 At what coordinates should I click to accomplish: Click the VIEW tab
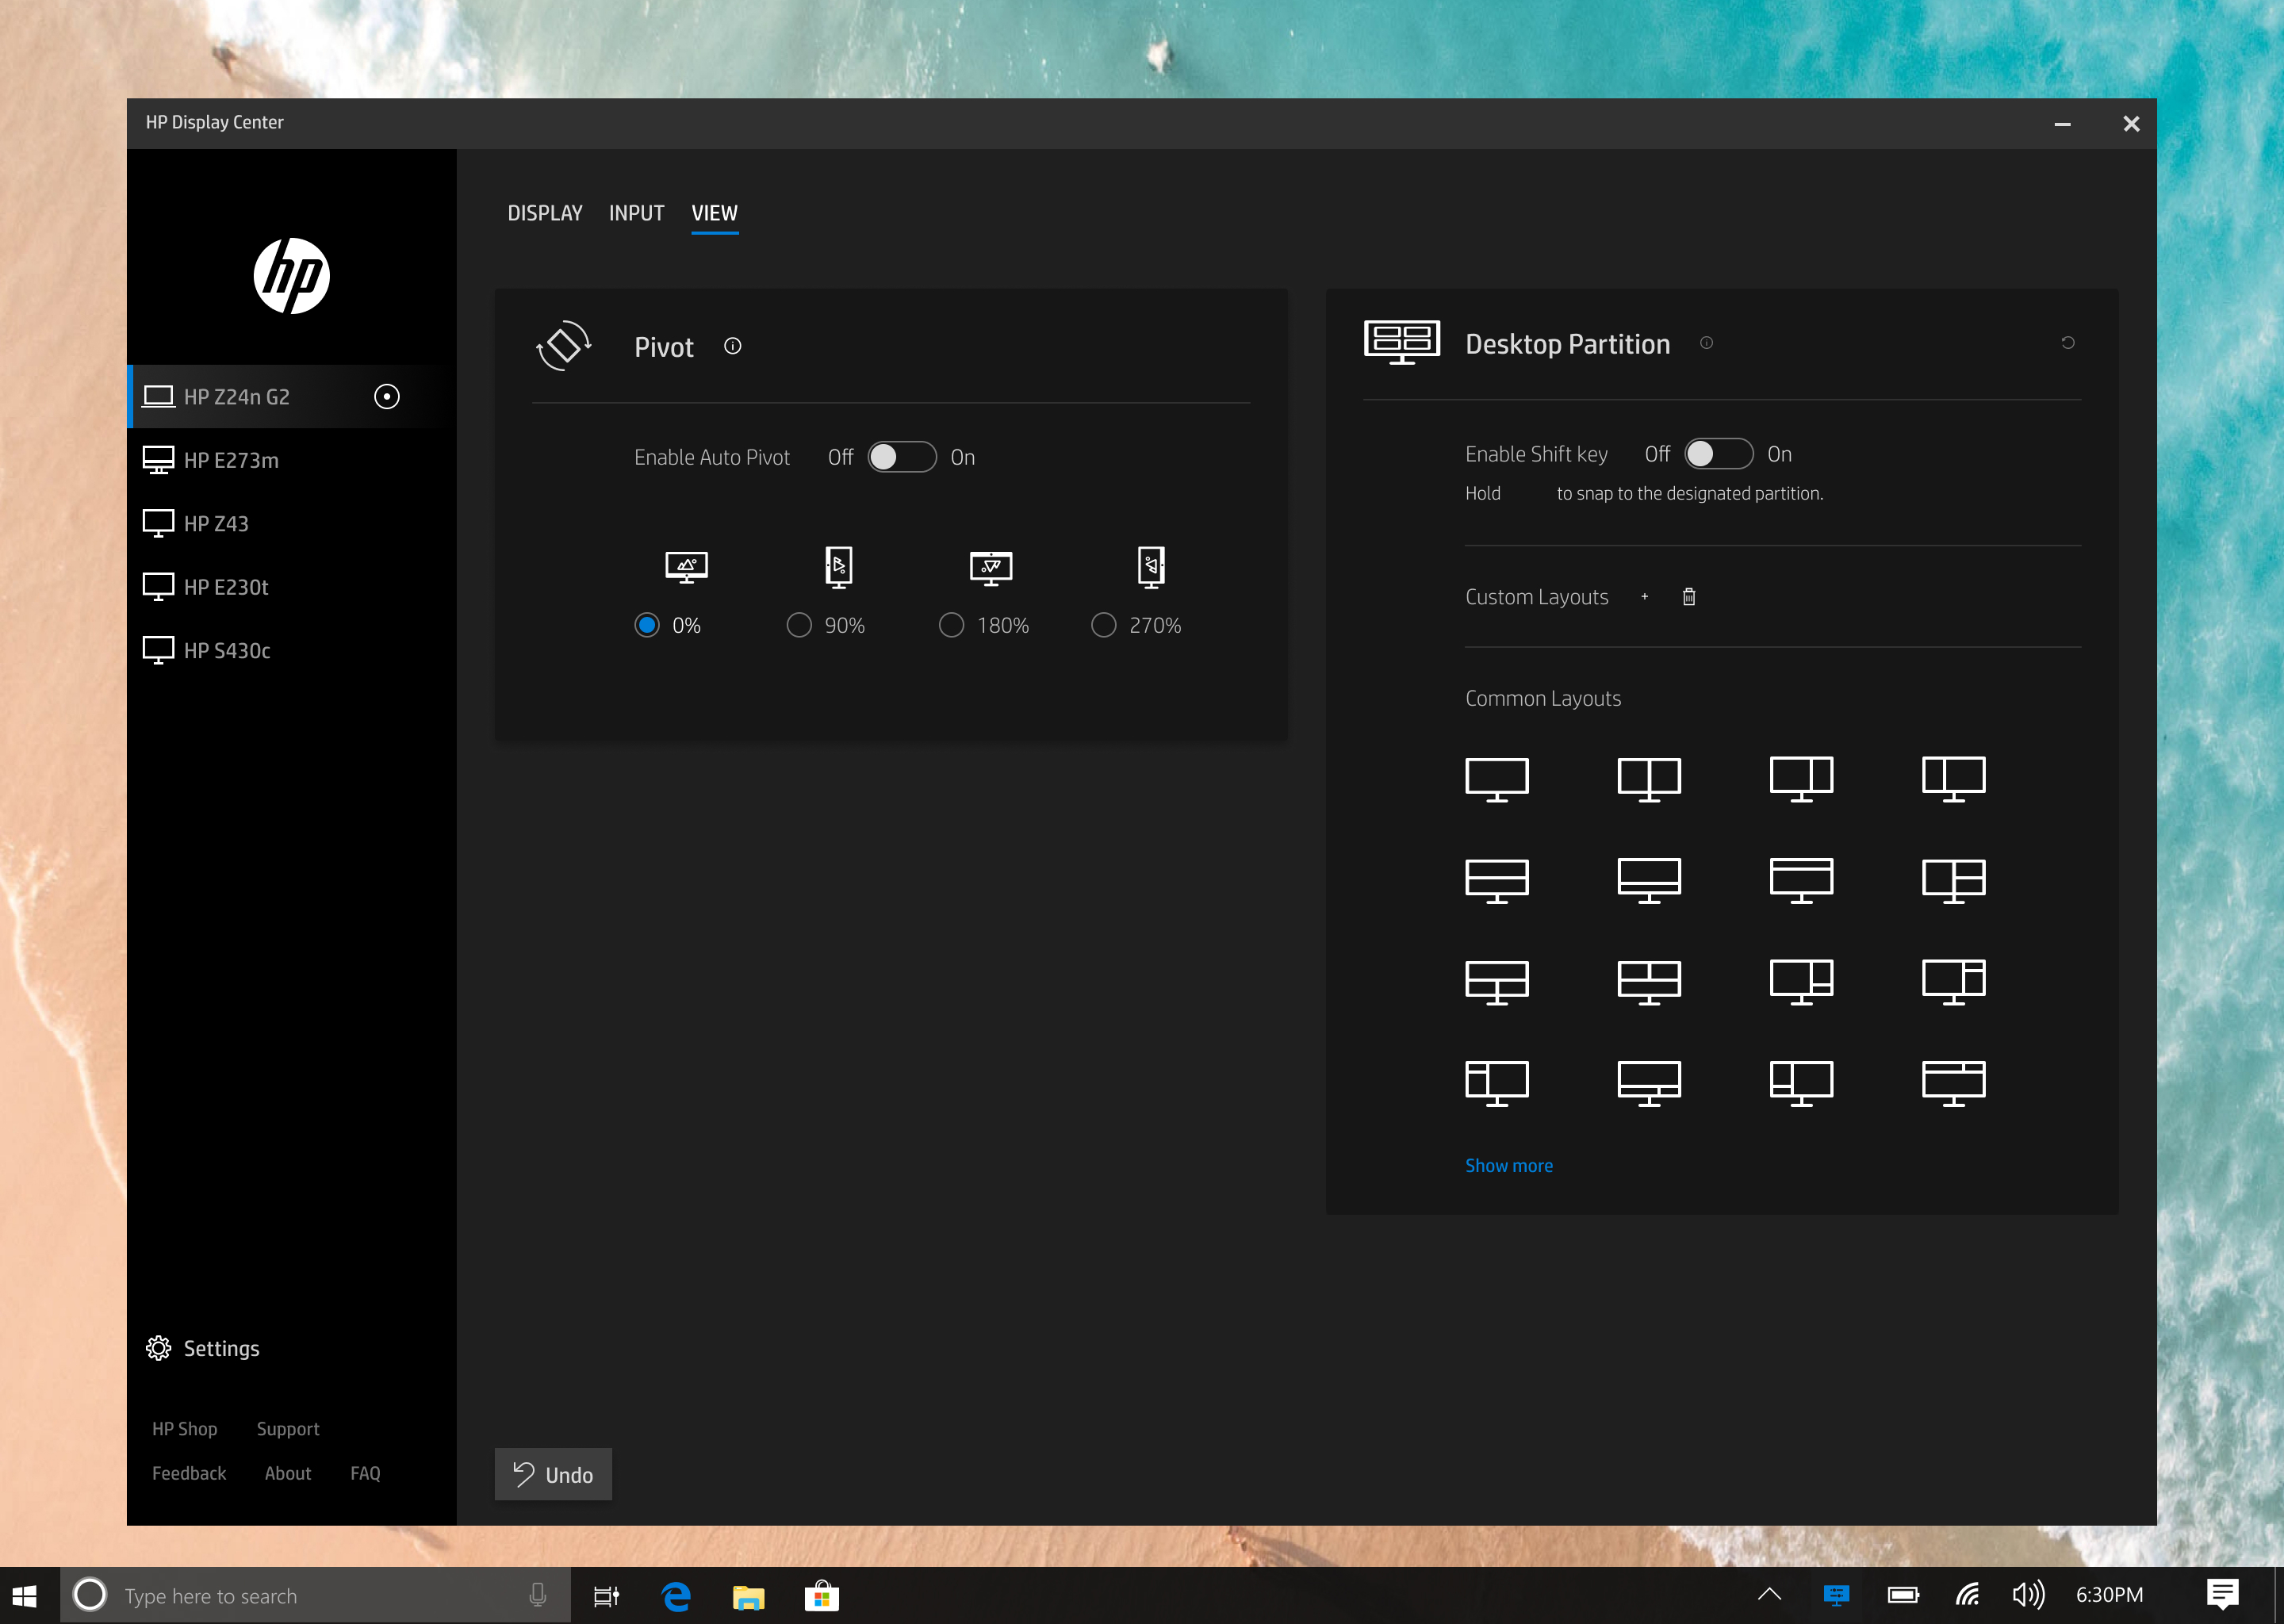click(714, 213)
